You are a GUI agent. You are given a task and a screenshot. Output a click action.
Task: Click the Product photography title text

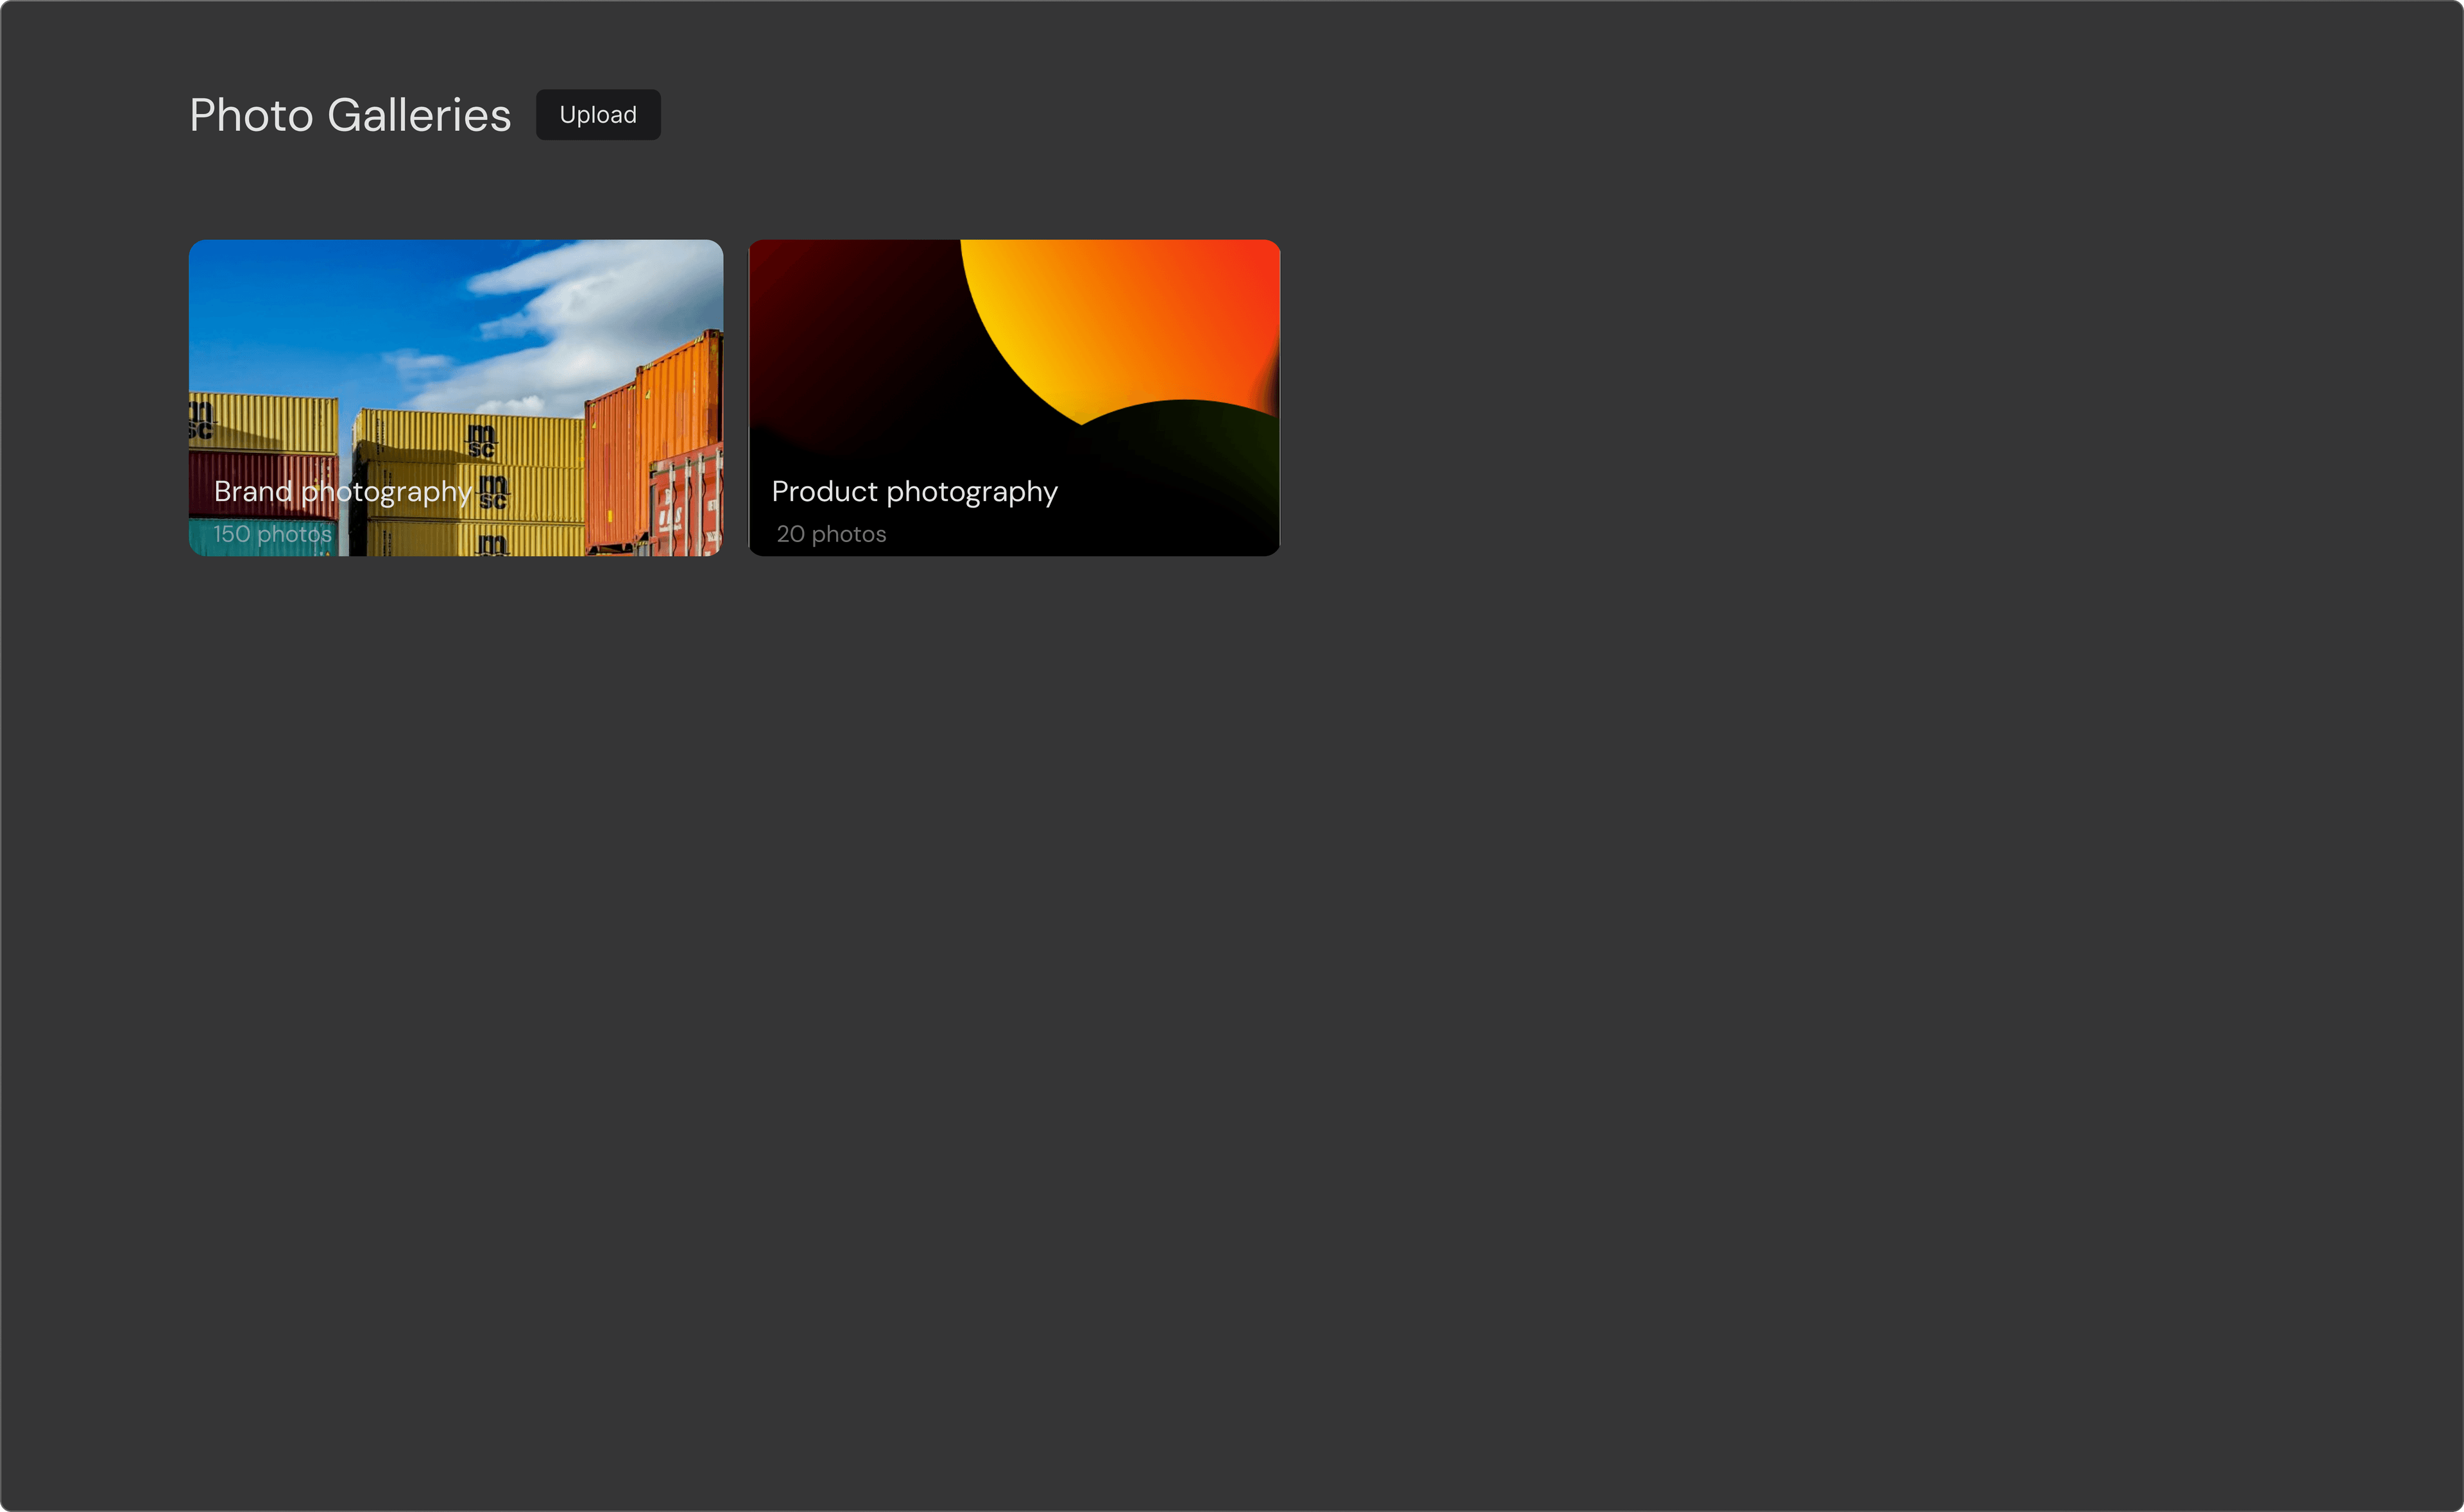915,491
